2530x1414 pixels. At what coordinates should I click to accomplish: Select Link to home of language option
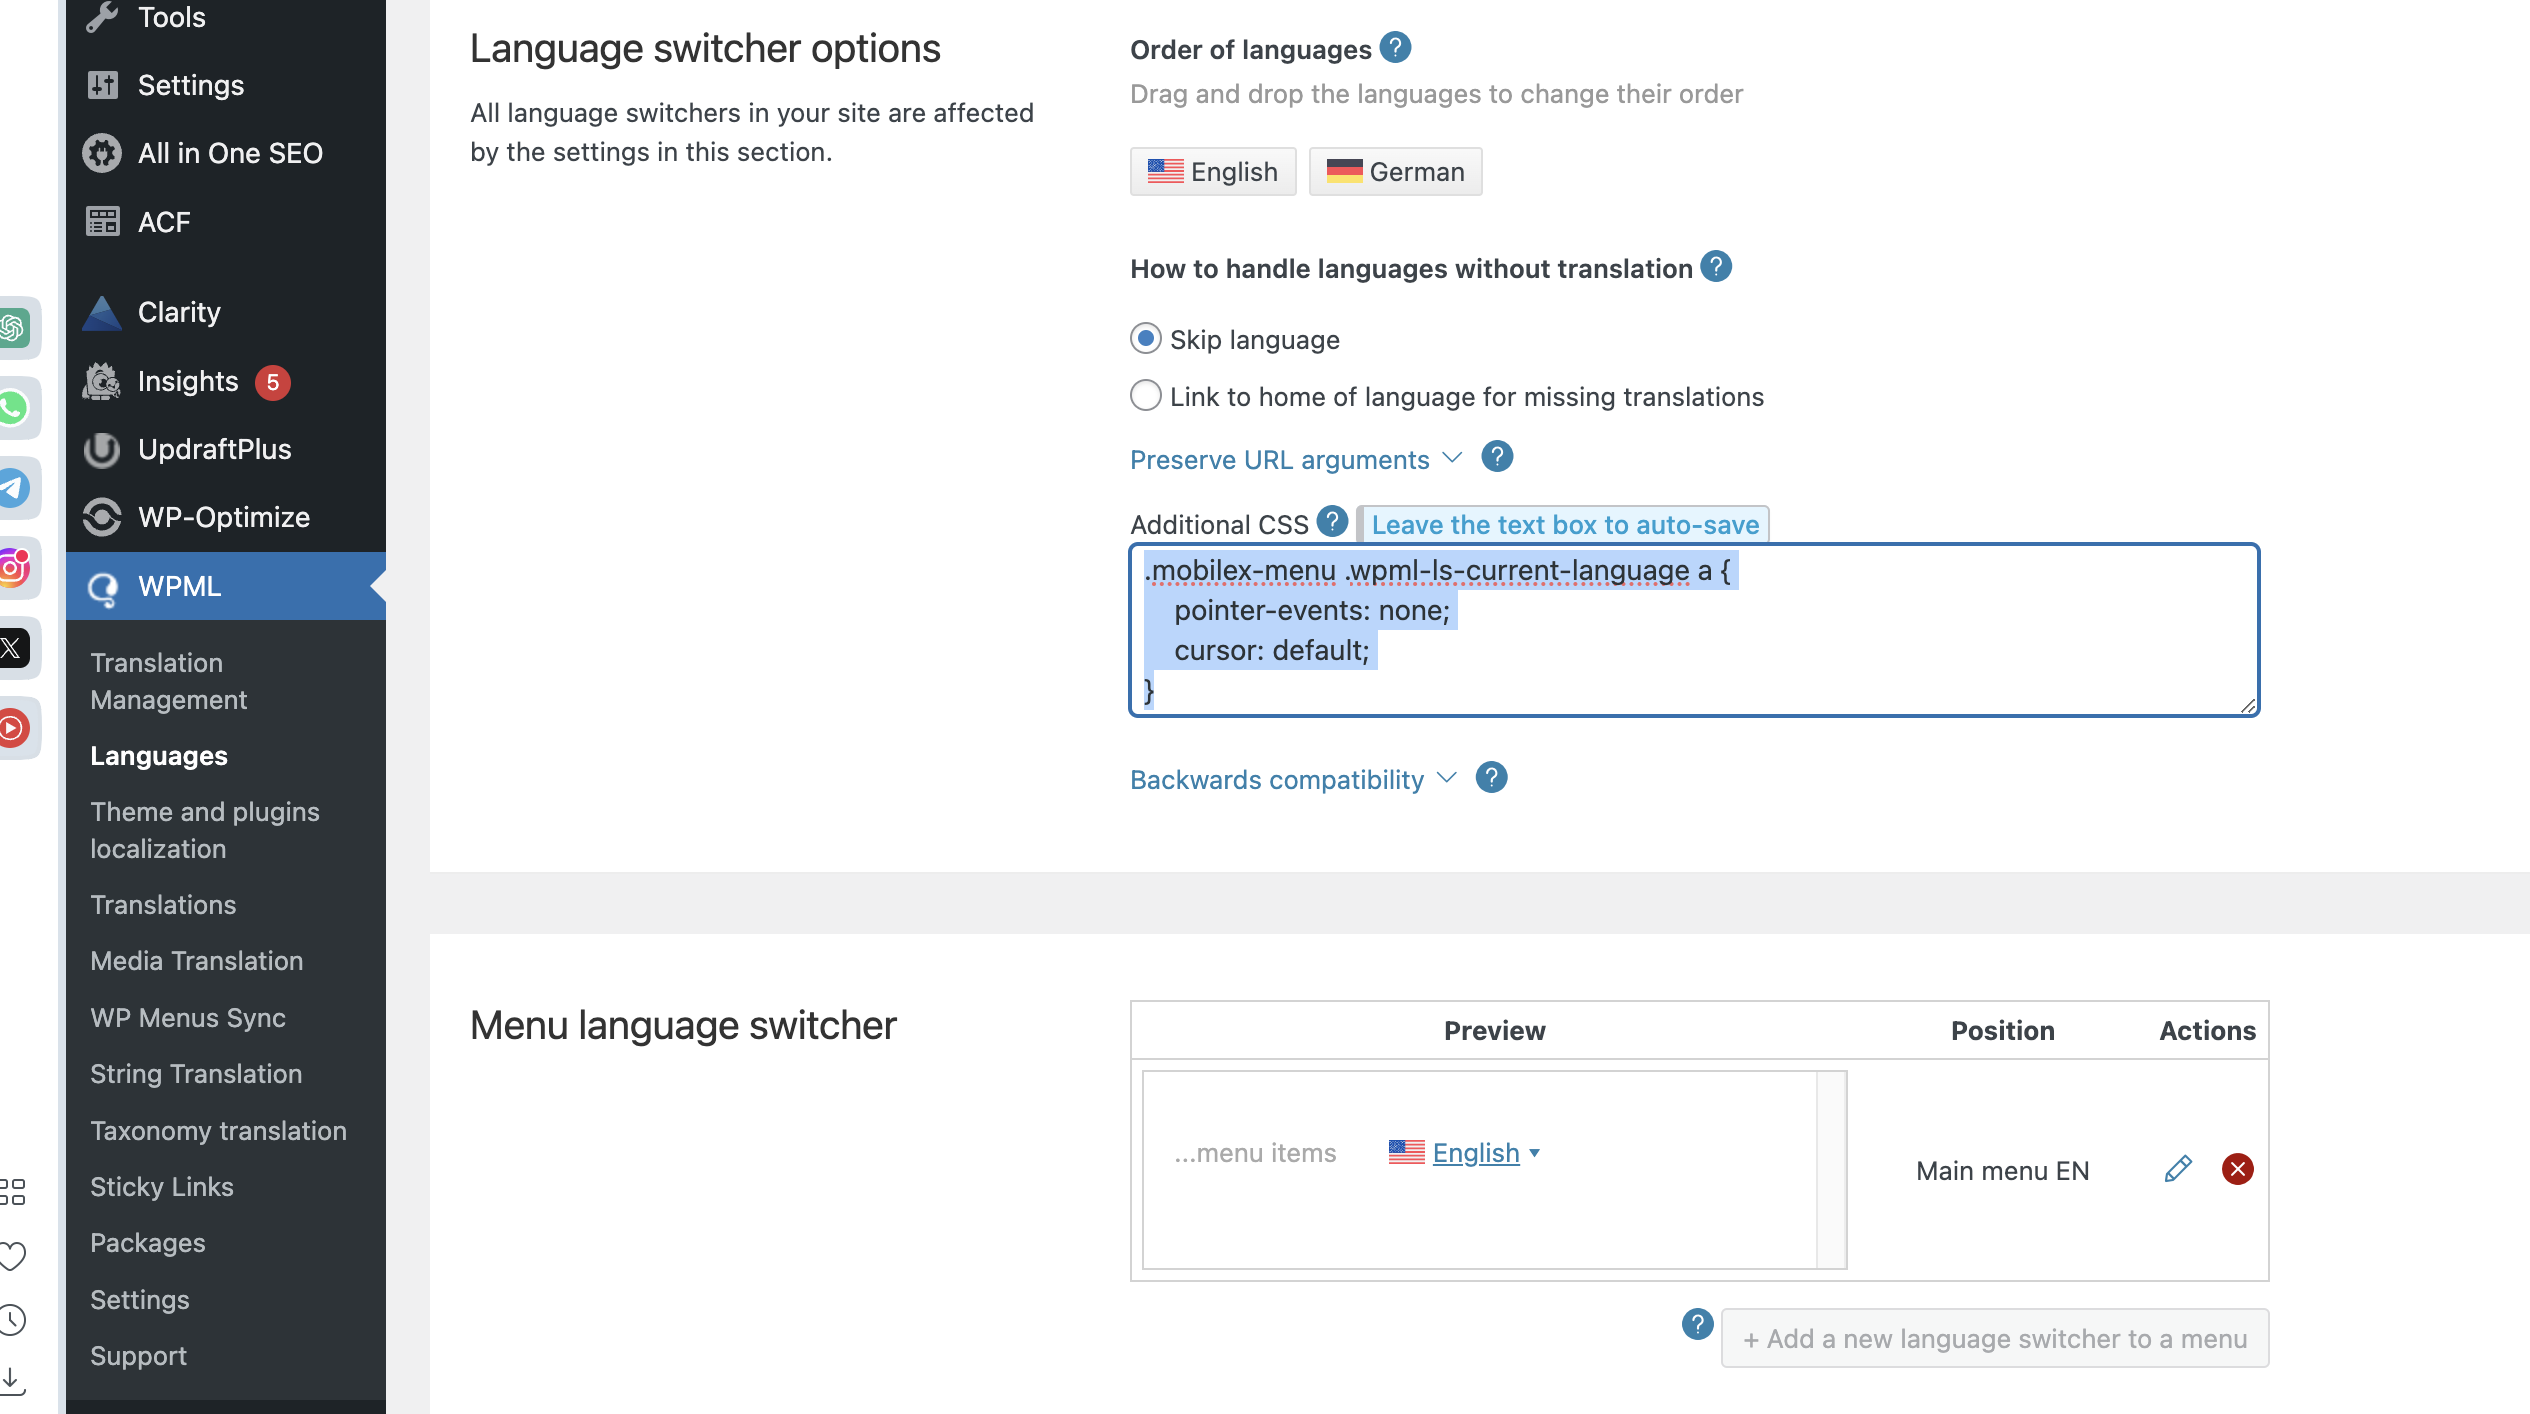coord(1146,396)
